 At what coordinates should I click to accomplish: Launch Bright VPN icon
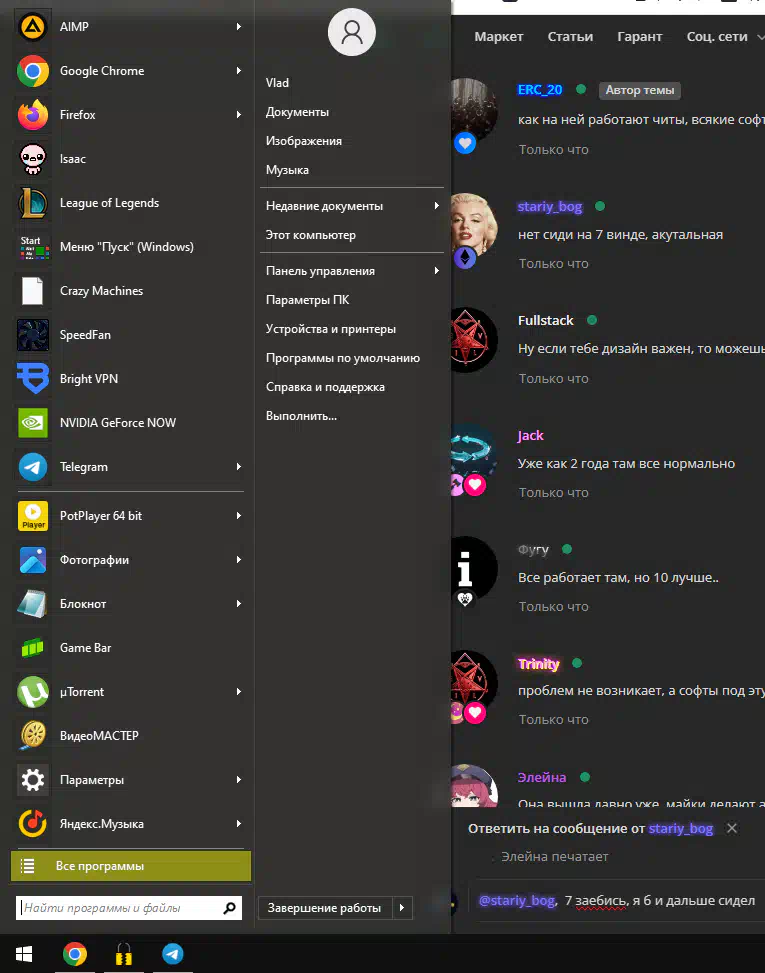point(32,379)
